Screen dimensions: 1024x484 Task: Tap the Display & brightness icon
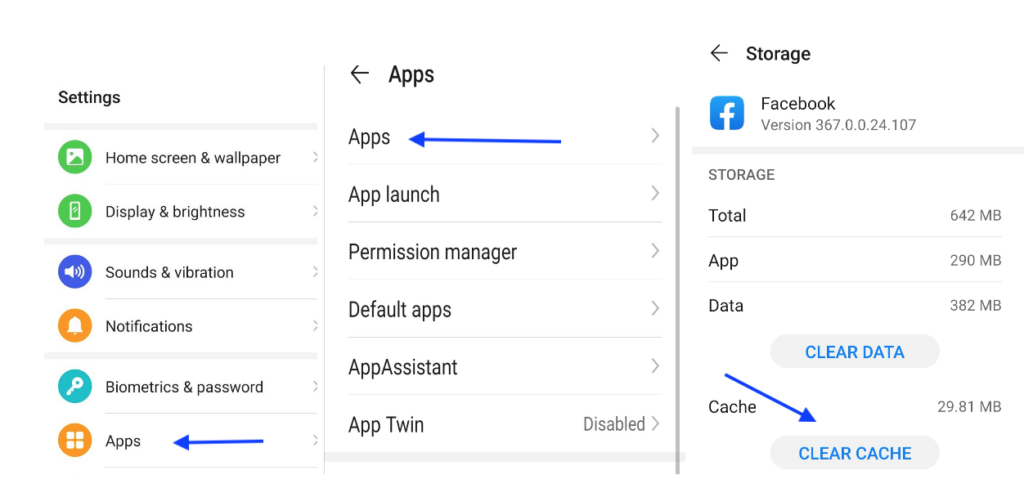(75, 212)
